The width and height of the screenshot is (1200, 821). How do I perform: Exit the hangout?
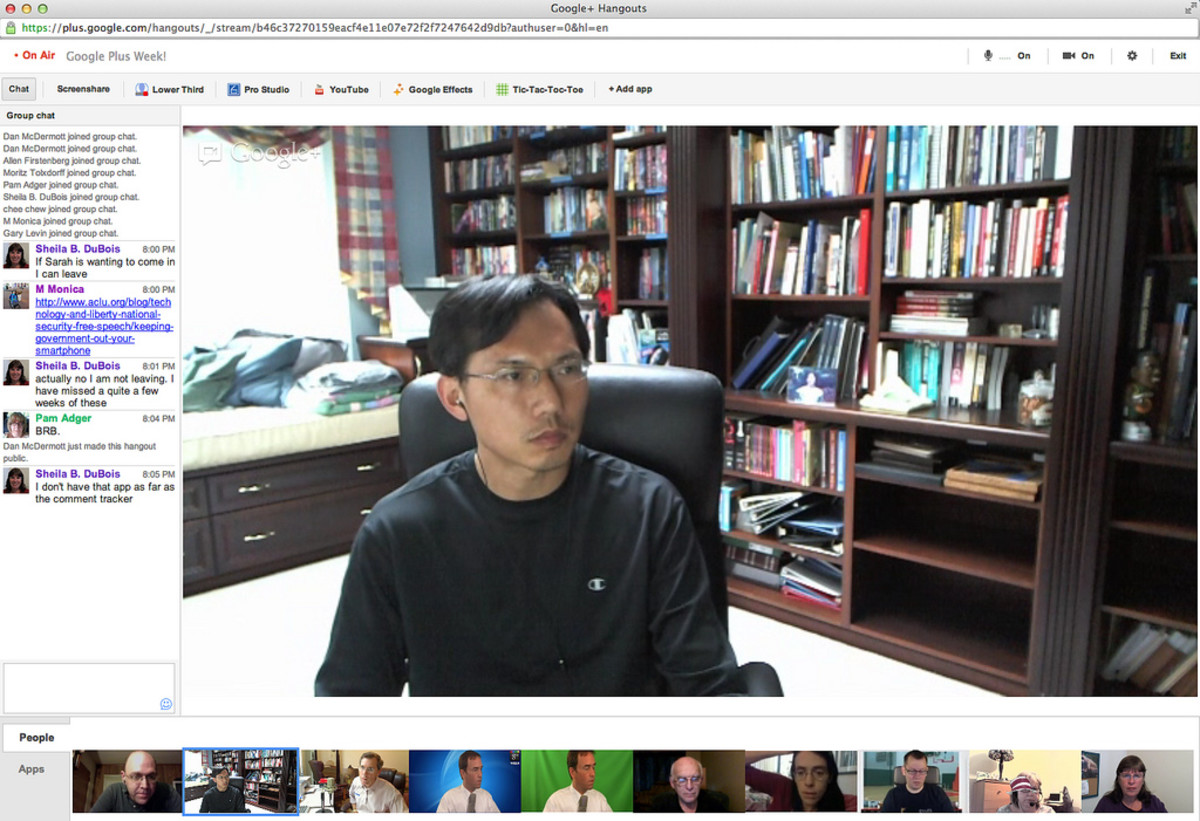[1178, 56]
